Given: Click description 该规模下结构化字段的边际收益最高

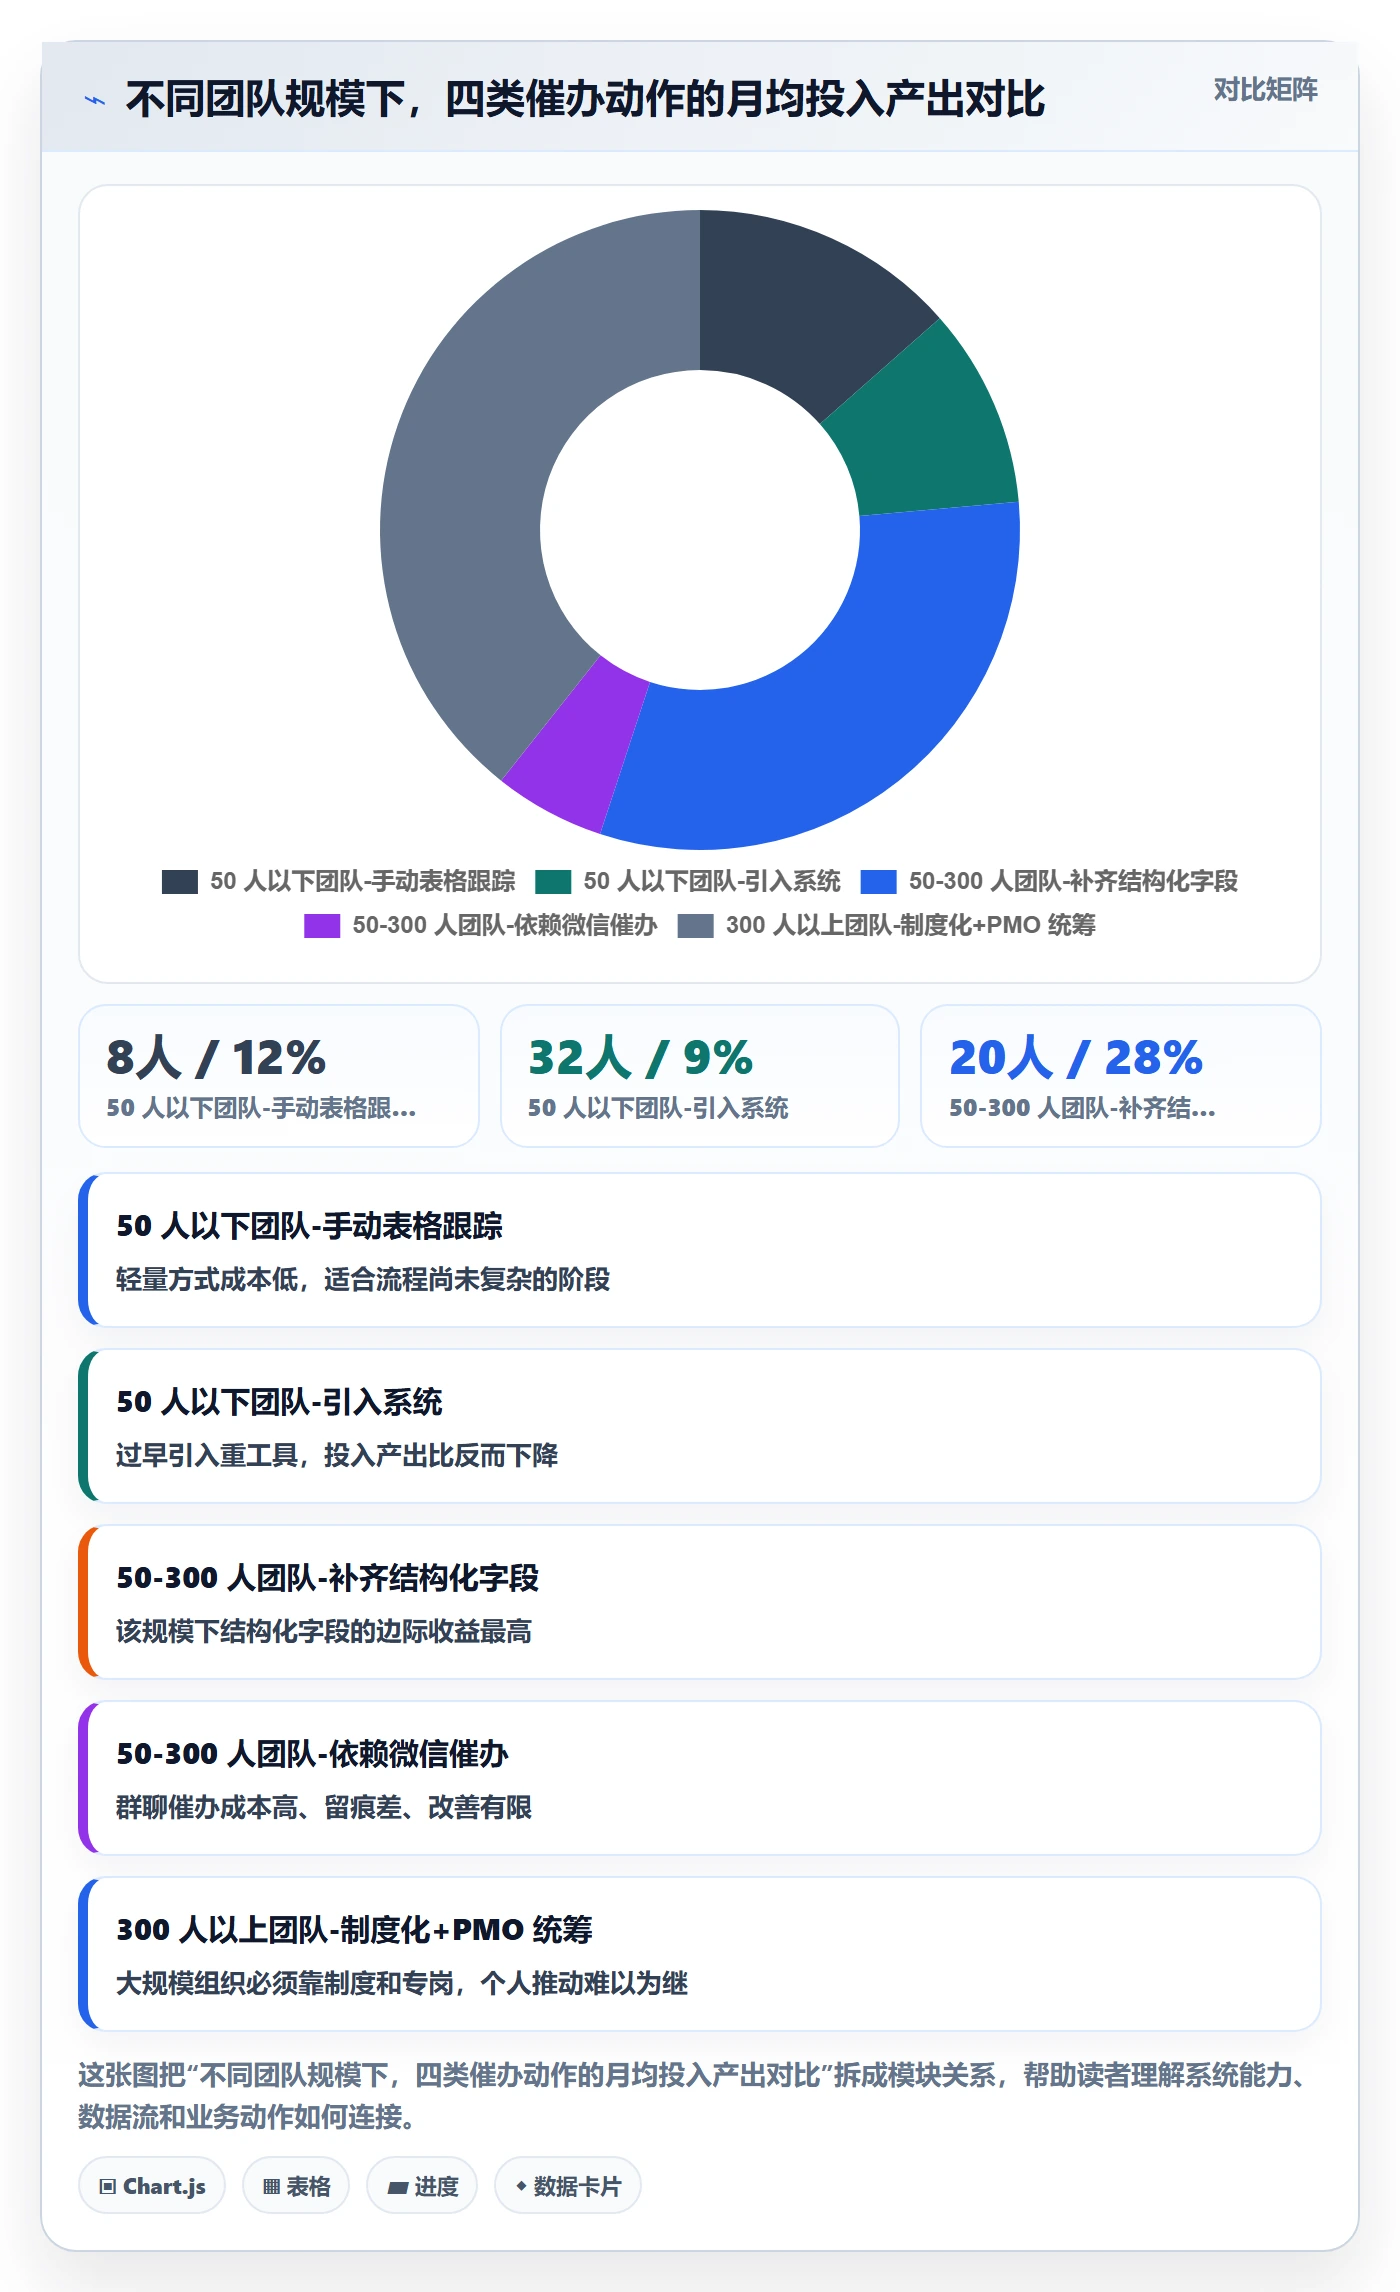Looking at the screenshot, I should click(x=324, y=1632).
